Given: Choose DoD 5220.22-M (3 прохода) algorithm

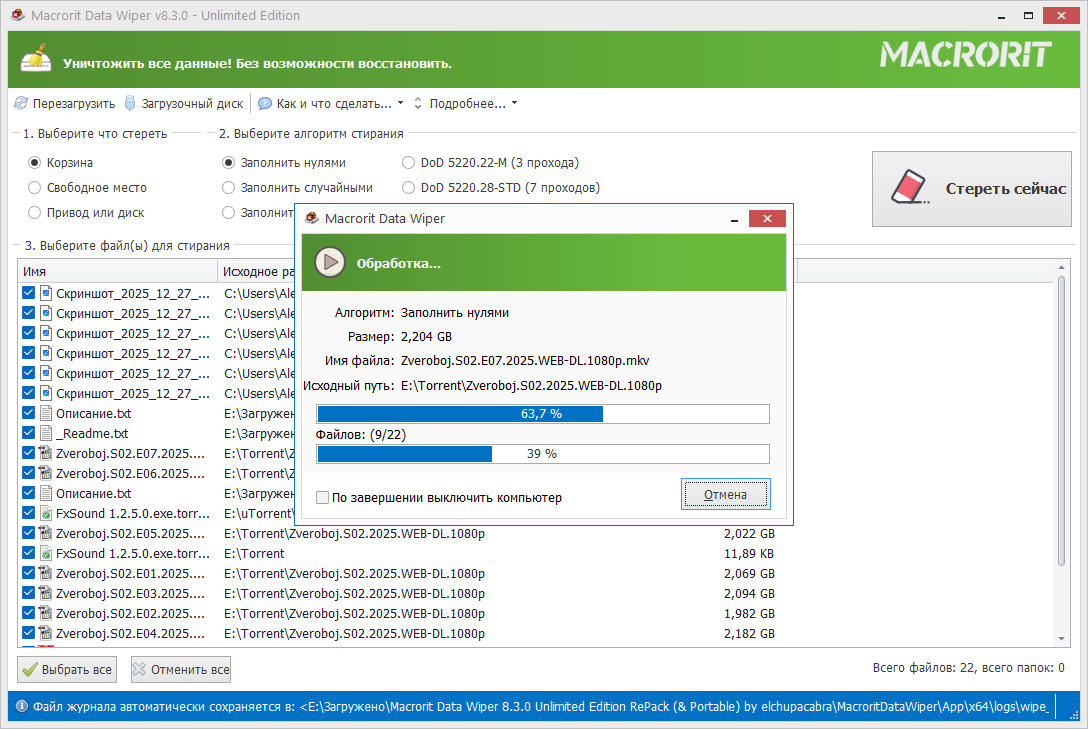Looking at the screenshot, I should [x=408, y=162].
